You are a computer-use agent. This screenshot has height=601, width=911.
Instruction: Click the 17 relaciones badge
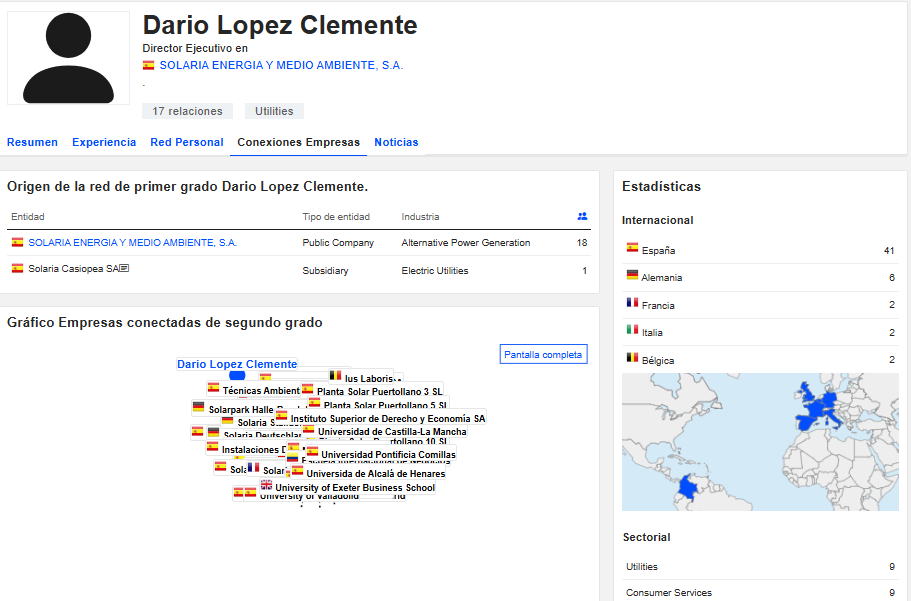(x=187, y=111)
